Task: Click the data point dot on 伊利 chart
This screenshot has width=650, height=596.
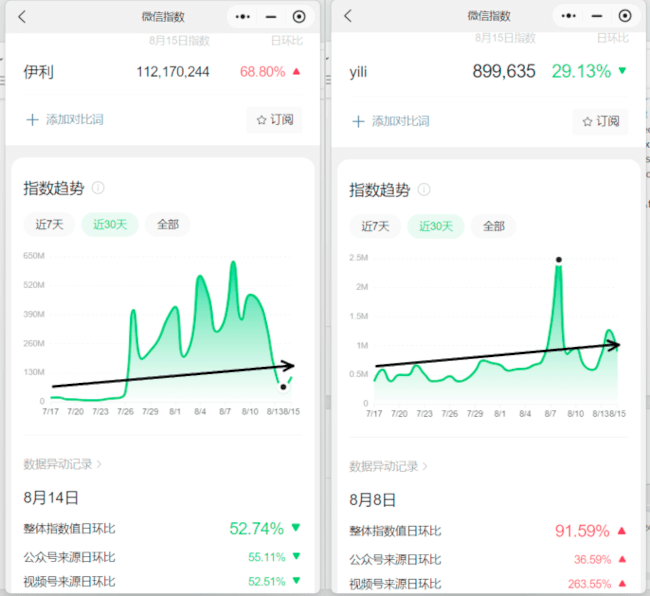Action: tap(283, 387)
